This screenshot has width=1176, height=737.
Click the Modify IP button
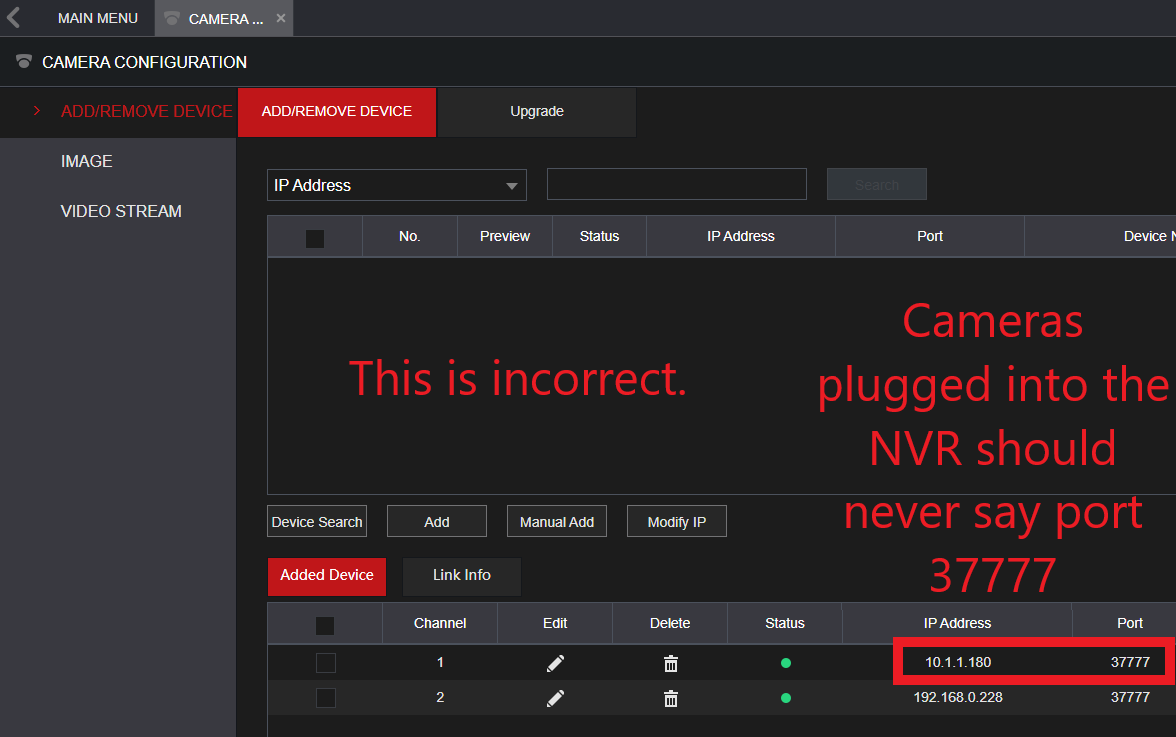[676, 522]
